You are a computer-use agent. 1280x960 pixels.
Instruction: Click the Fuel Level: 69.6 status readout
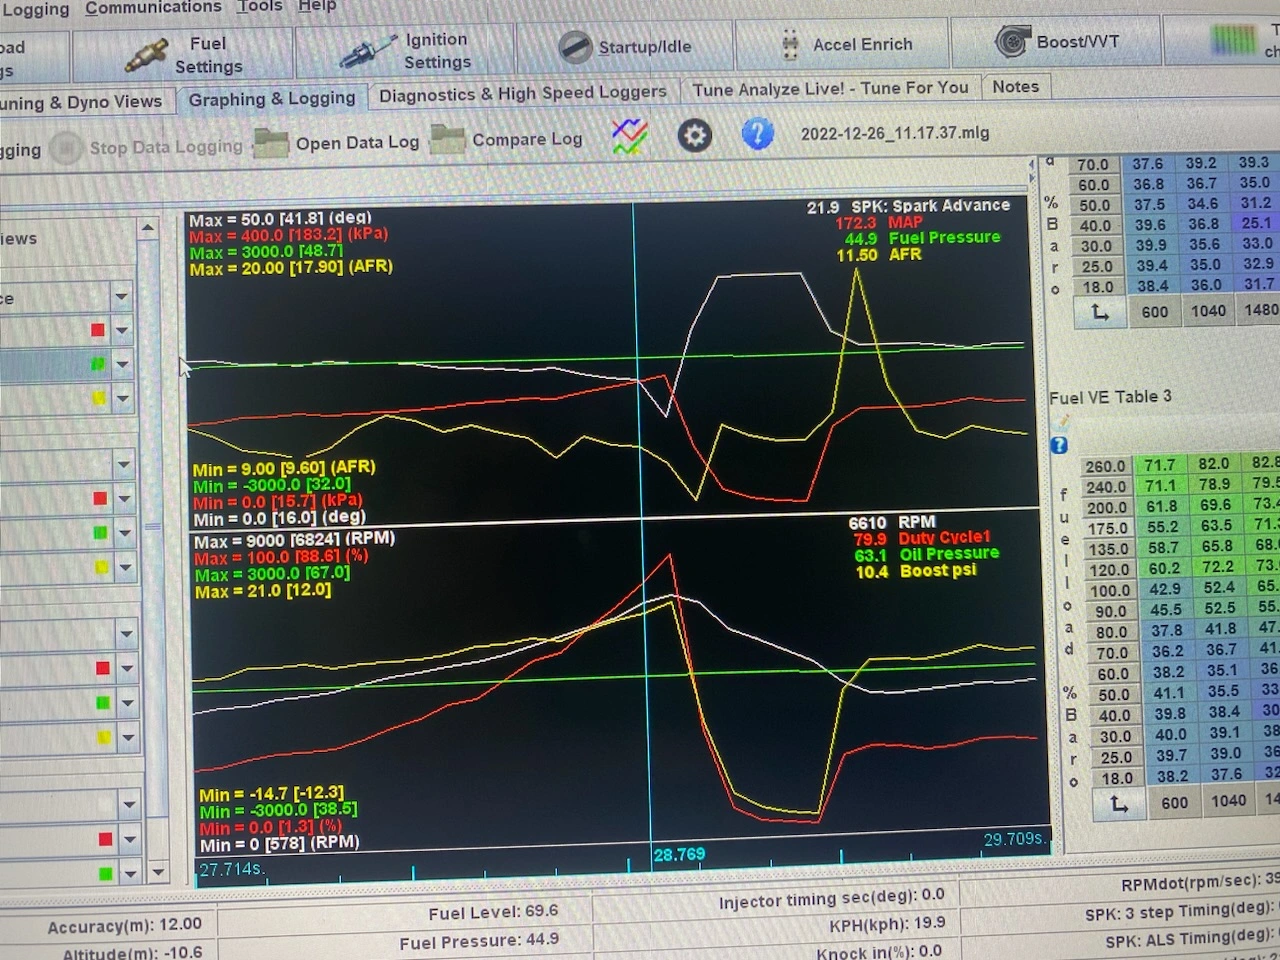tap(493, 912)
